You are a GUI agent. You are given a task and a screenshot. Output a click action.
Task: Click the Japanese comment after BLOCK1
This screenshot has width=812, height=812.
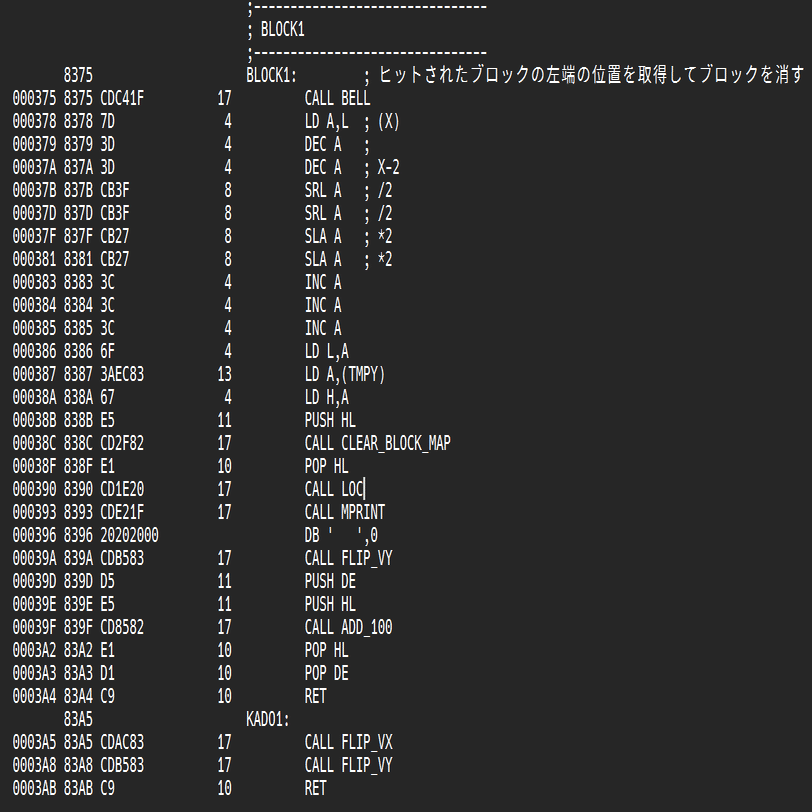coord(584,76)
